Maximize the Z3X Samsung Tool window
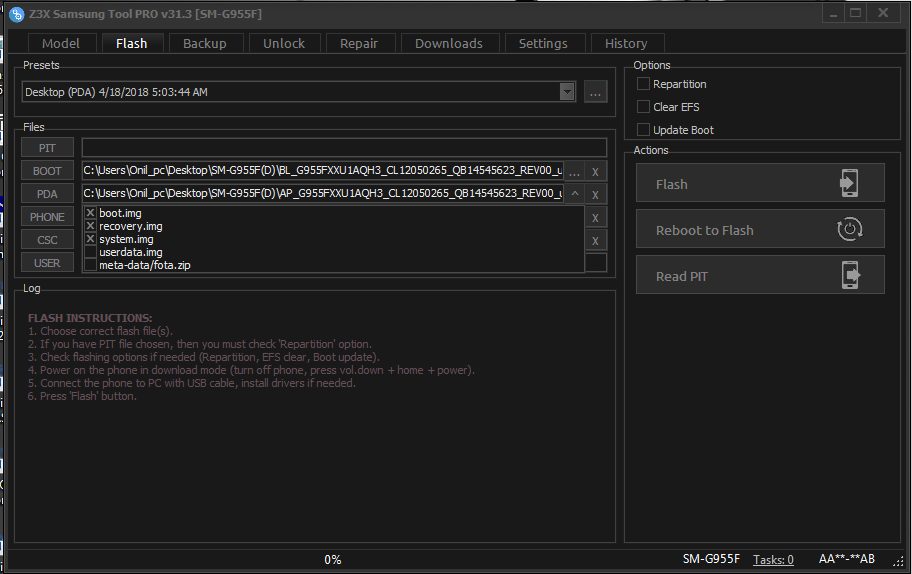Screen dimensions: 912x574 (856, 13)
